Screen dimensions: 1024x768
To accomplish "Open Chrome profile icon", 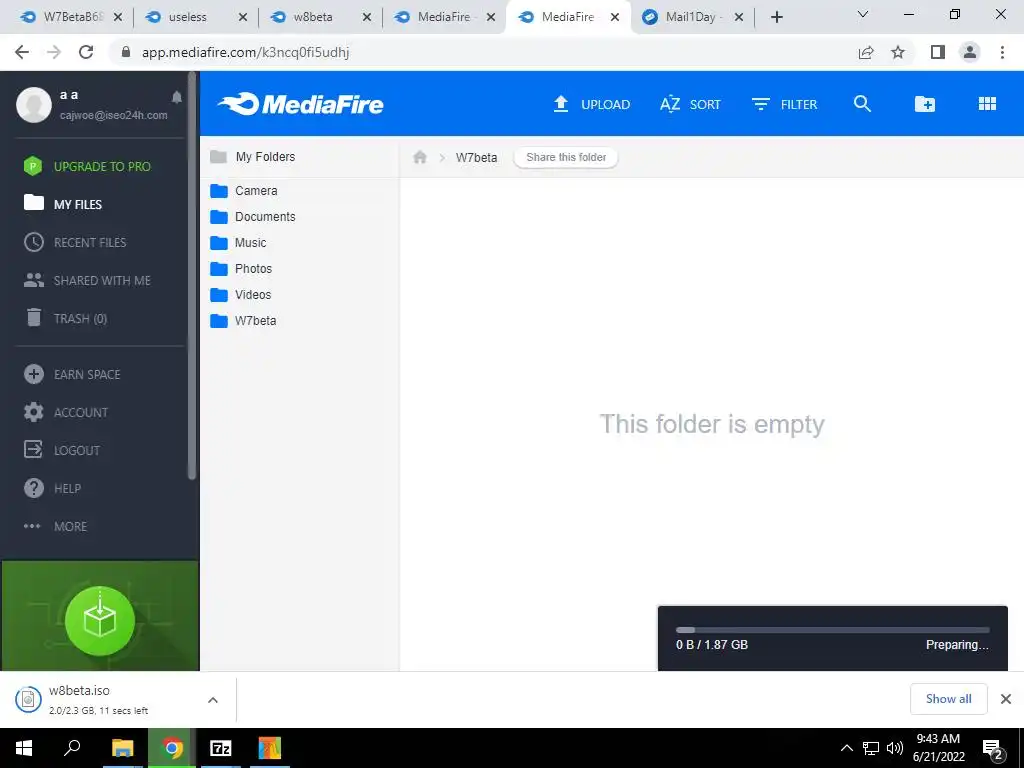I will [x=970, y=52].
